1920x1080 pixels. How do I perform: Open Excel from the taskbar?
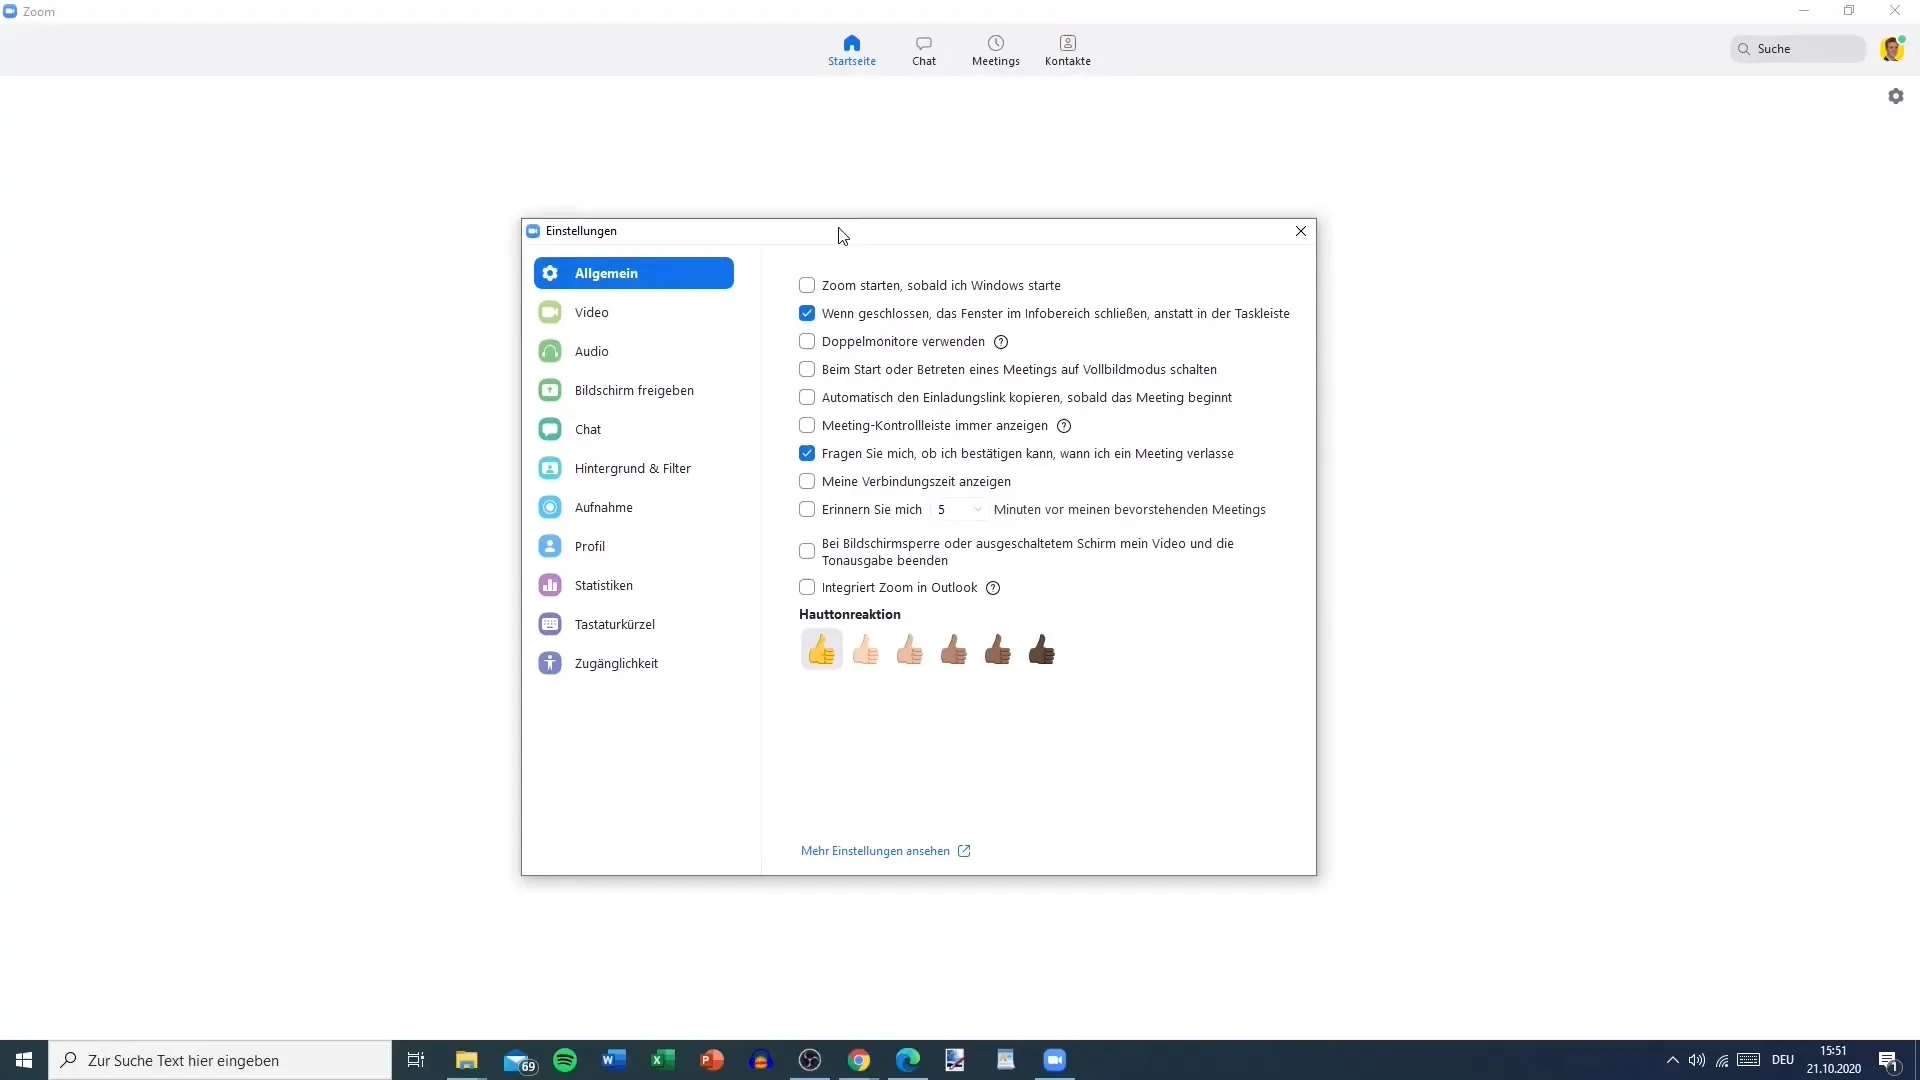(x=663, y=1060)
